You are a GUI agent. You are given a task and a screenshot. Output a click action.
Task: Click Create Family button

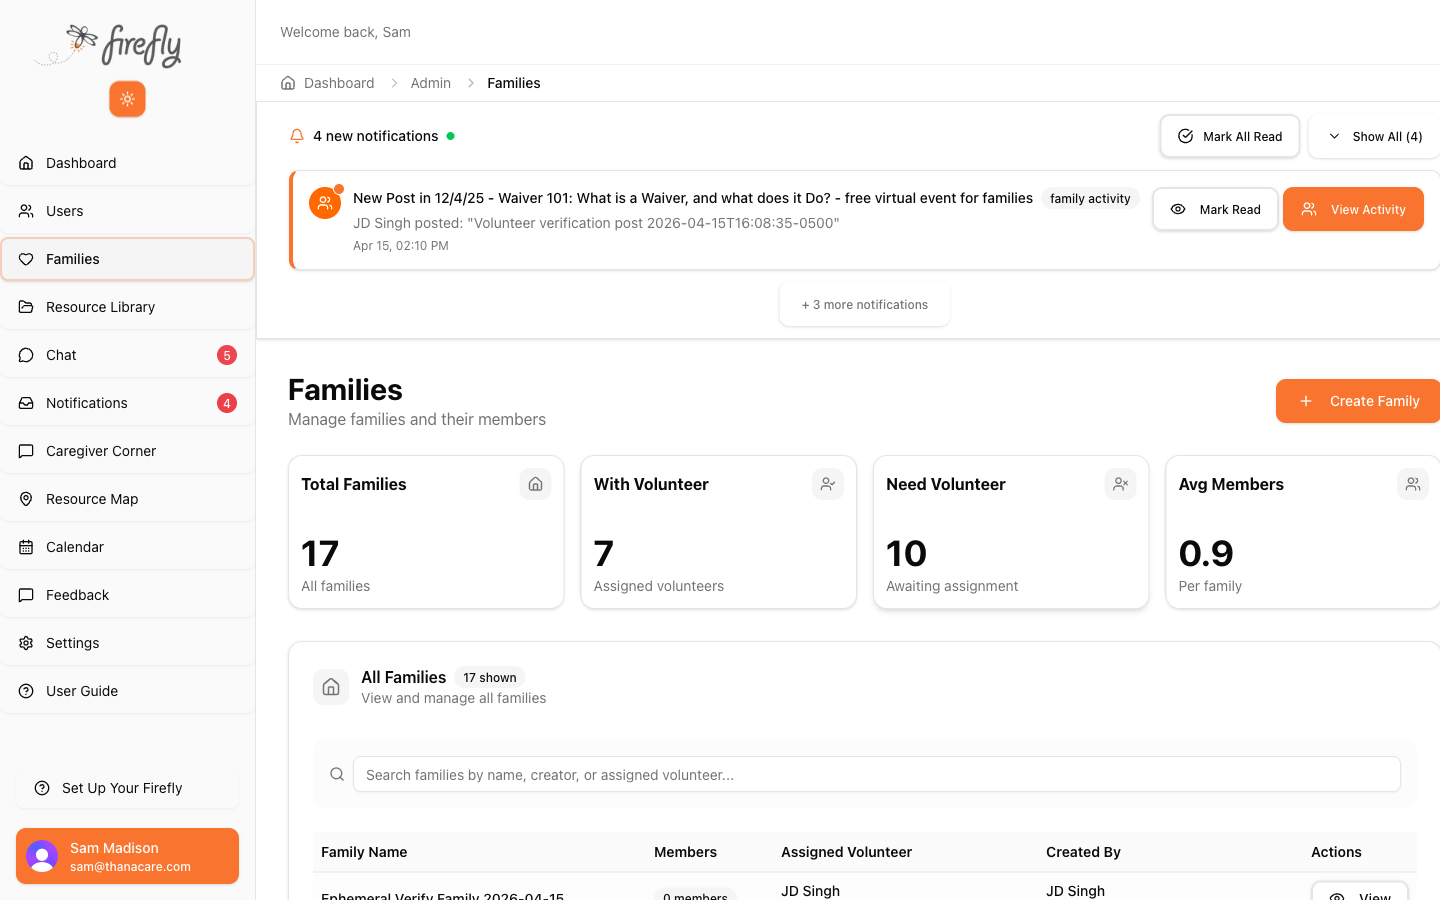click(1358, 401)
